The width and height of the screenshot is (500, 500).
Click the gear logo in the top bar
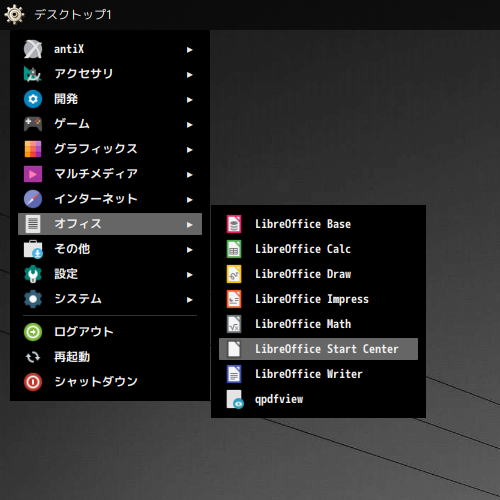click(14, 14)
